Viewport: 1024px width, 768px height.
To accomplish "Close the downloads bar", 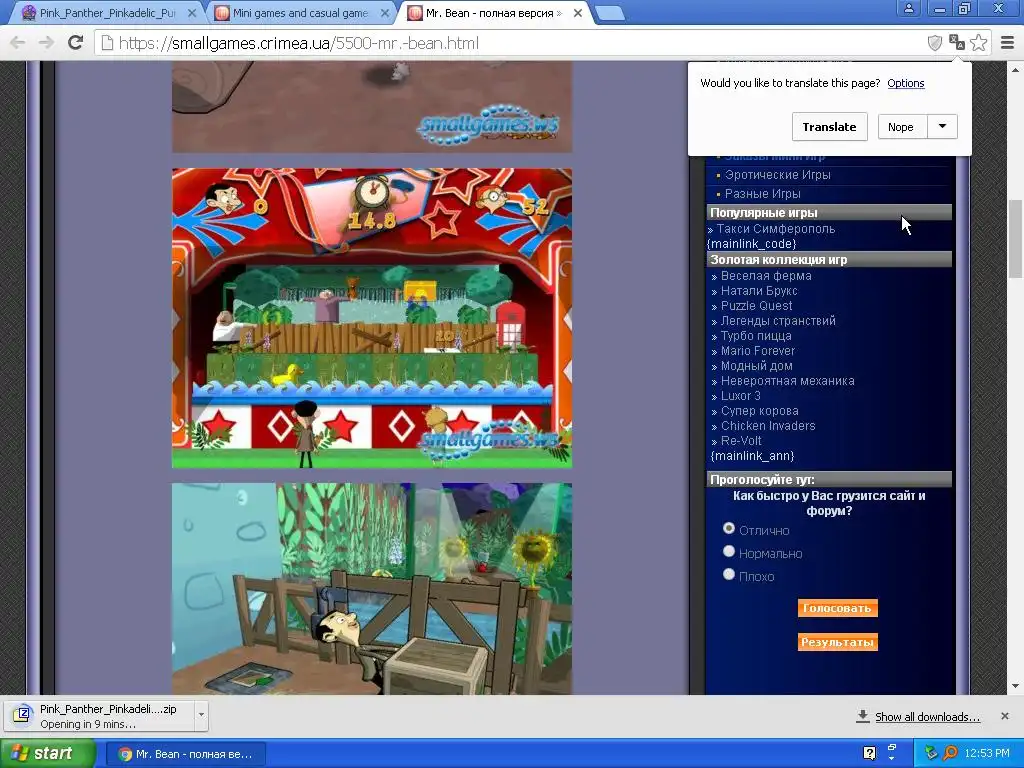I will point(1005,716).
